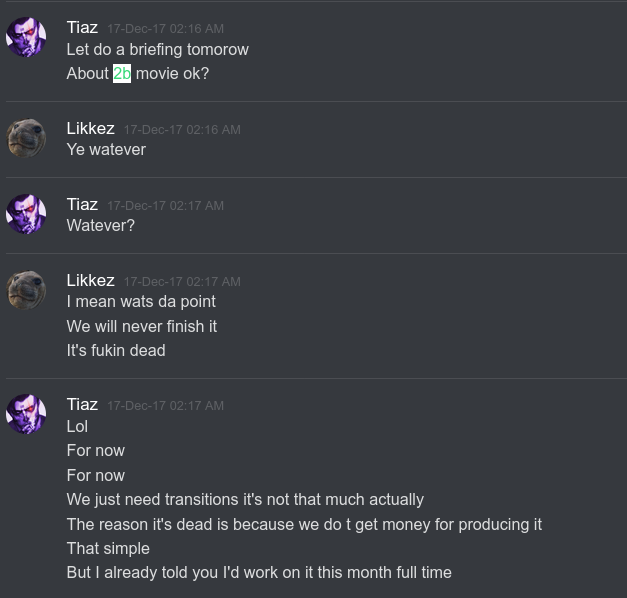Screen dimensions: 627x598
Task: Click the 02:16 AM timestamp next to Tiaz
Action: pyautogui.click(x=166, y=29)
